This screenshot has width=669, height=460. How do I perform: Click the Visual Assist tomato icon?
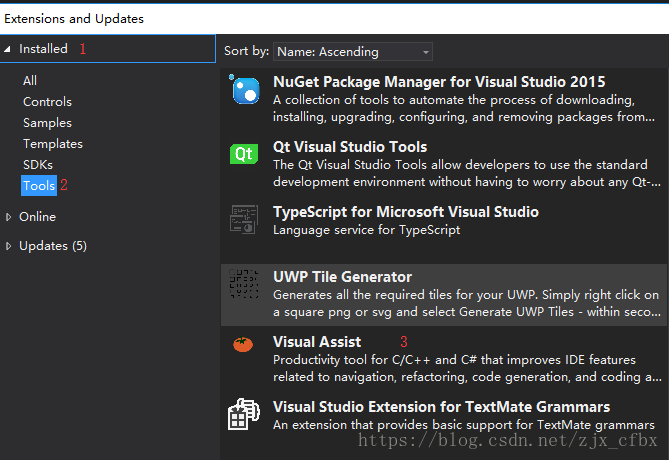click(x=243, y=344)
